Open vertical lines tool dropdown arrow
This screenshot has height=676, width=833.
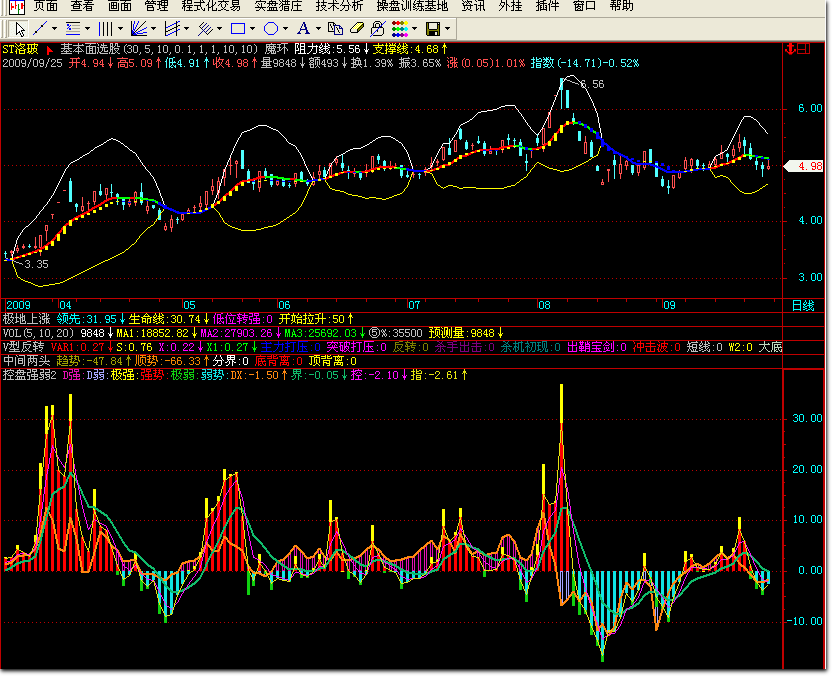(120, 29)
